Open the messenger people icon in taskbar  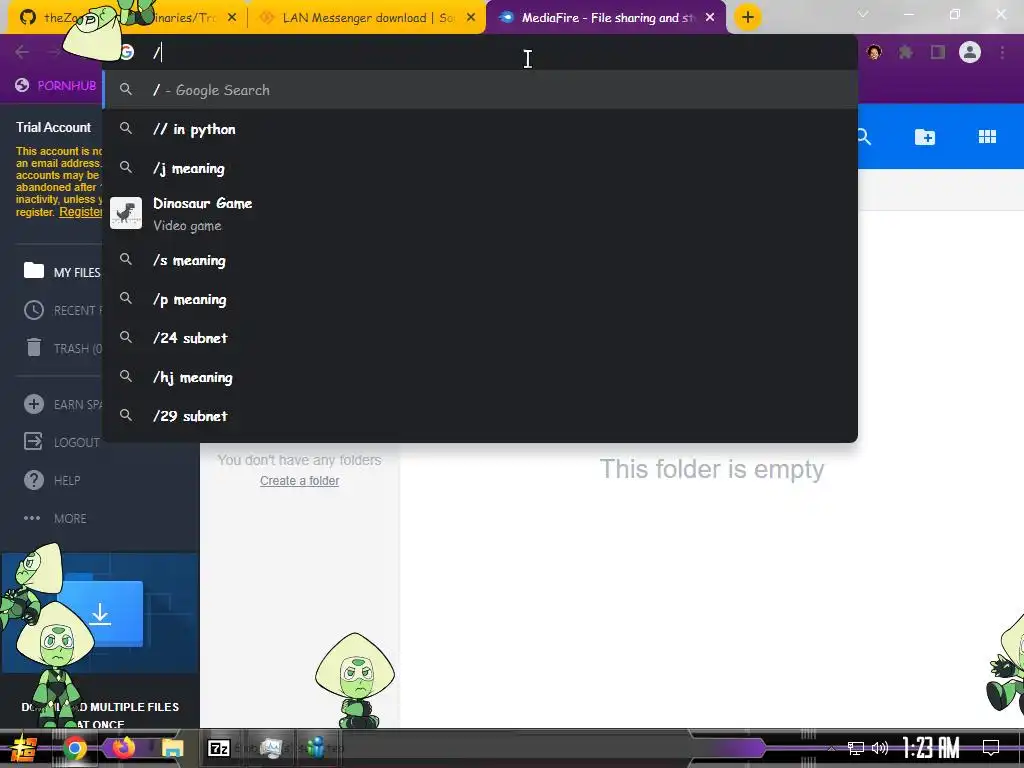click(x=317, y=747)
